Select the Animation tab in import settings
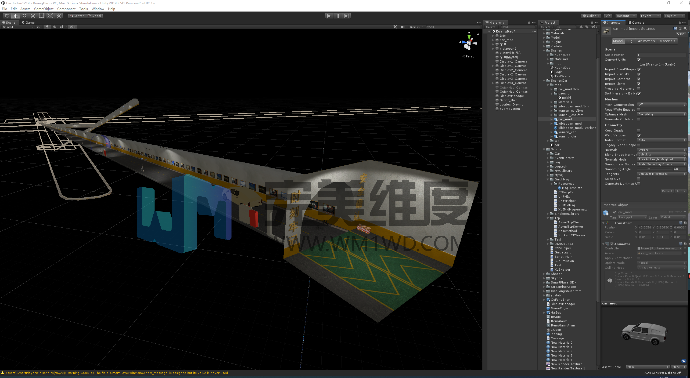690x378 pixels. [646, 41]
